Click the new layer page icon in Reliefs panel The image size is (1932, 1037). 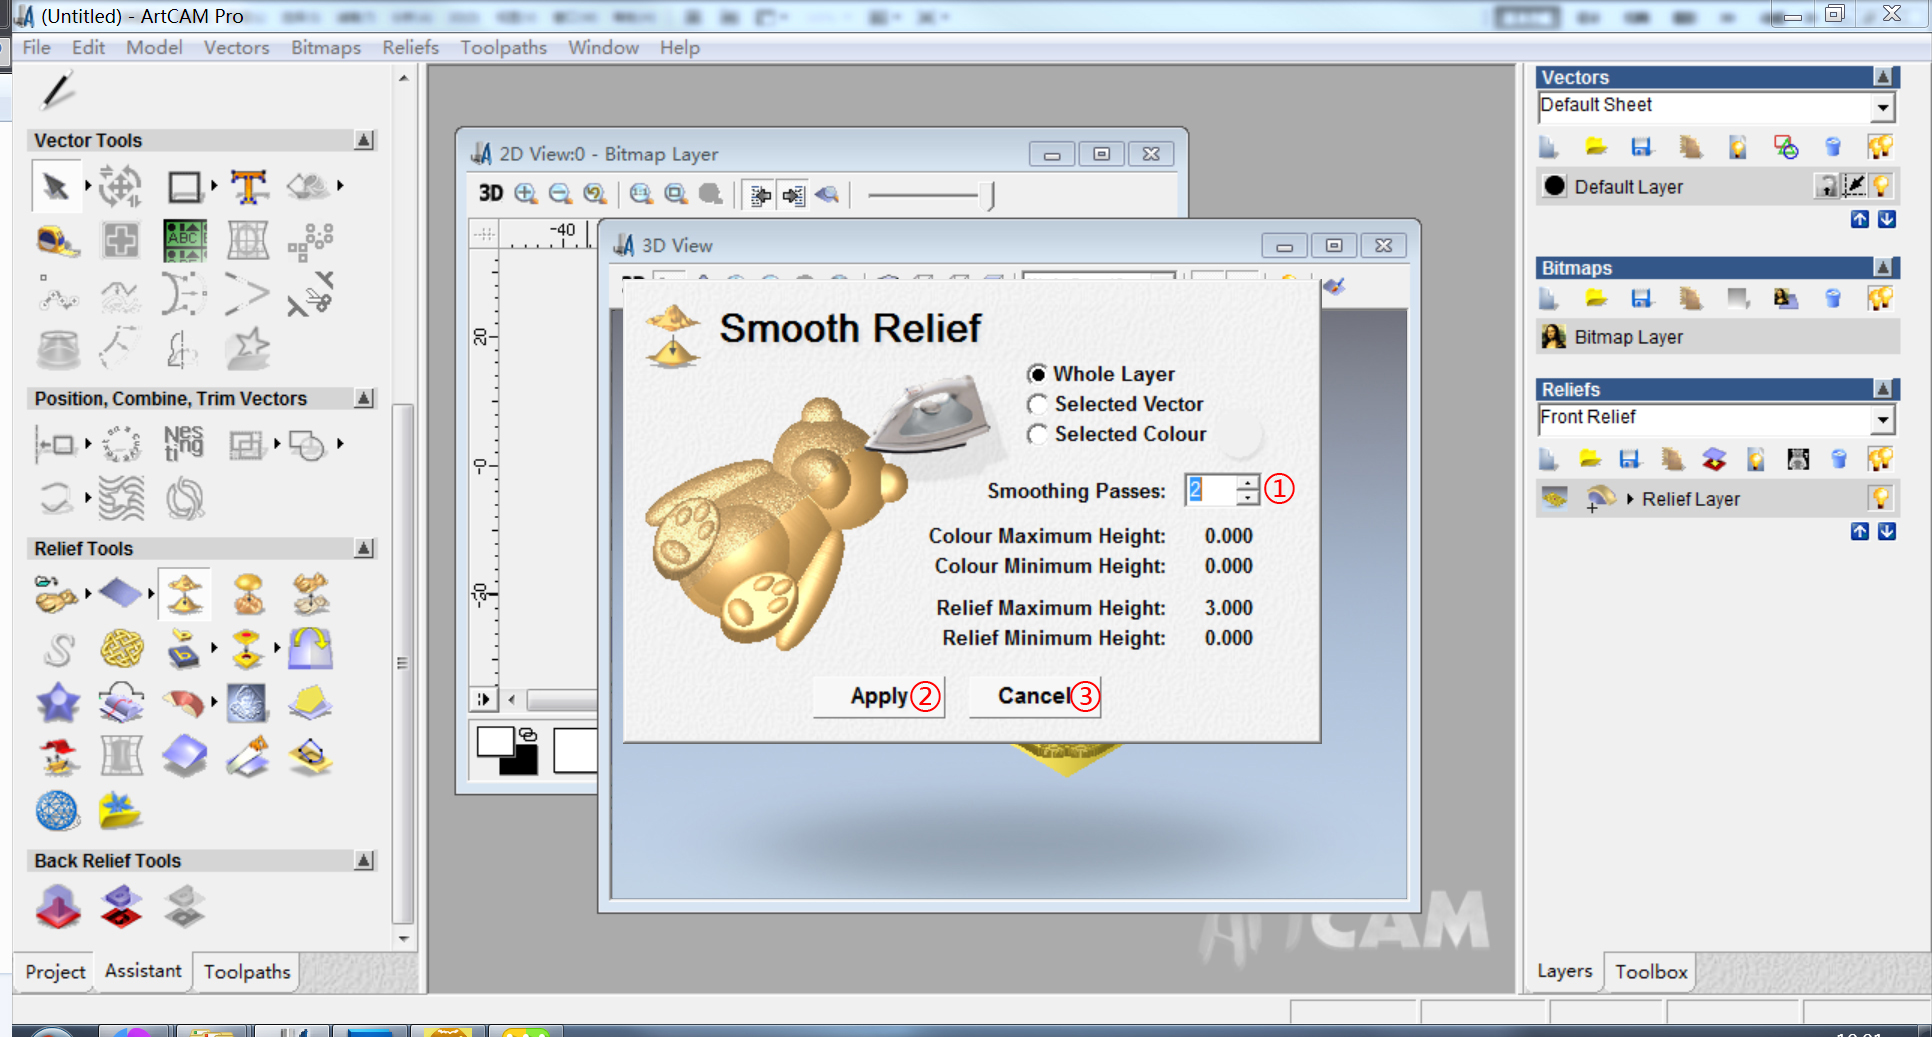click(x=1548, y=459)
